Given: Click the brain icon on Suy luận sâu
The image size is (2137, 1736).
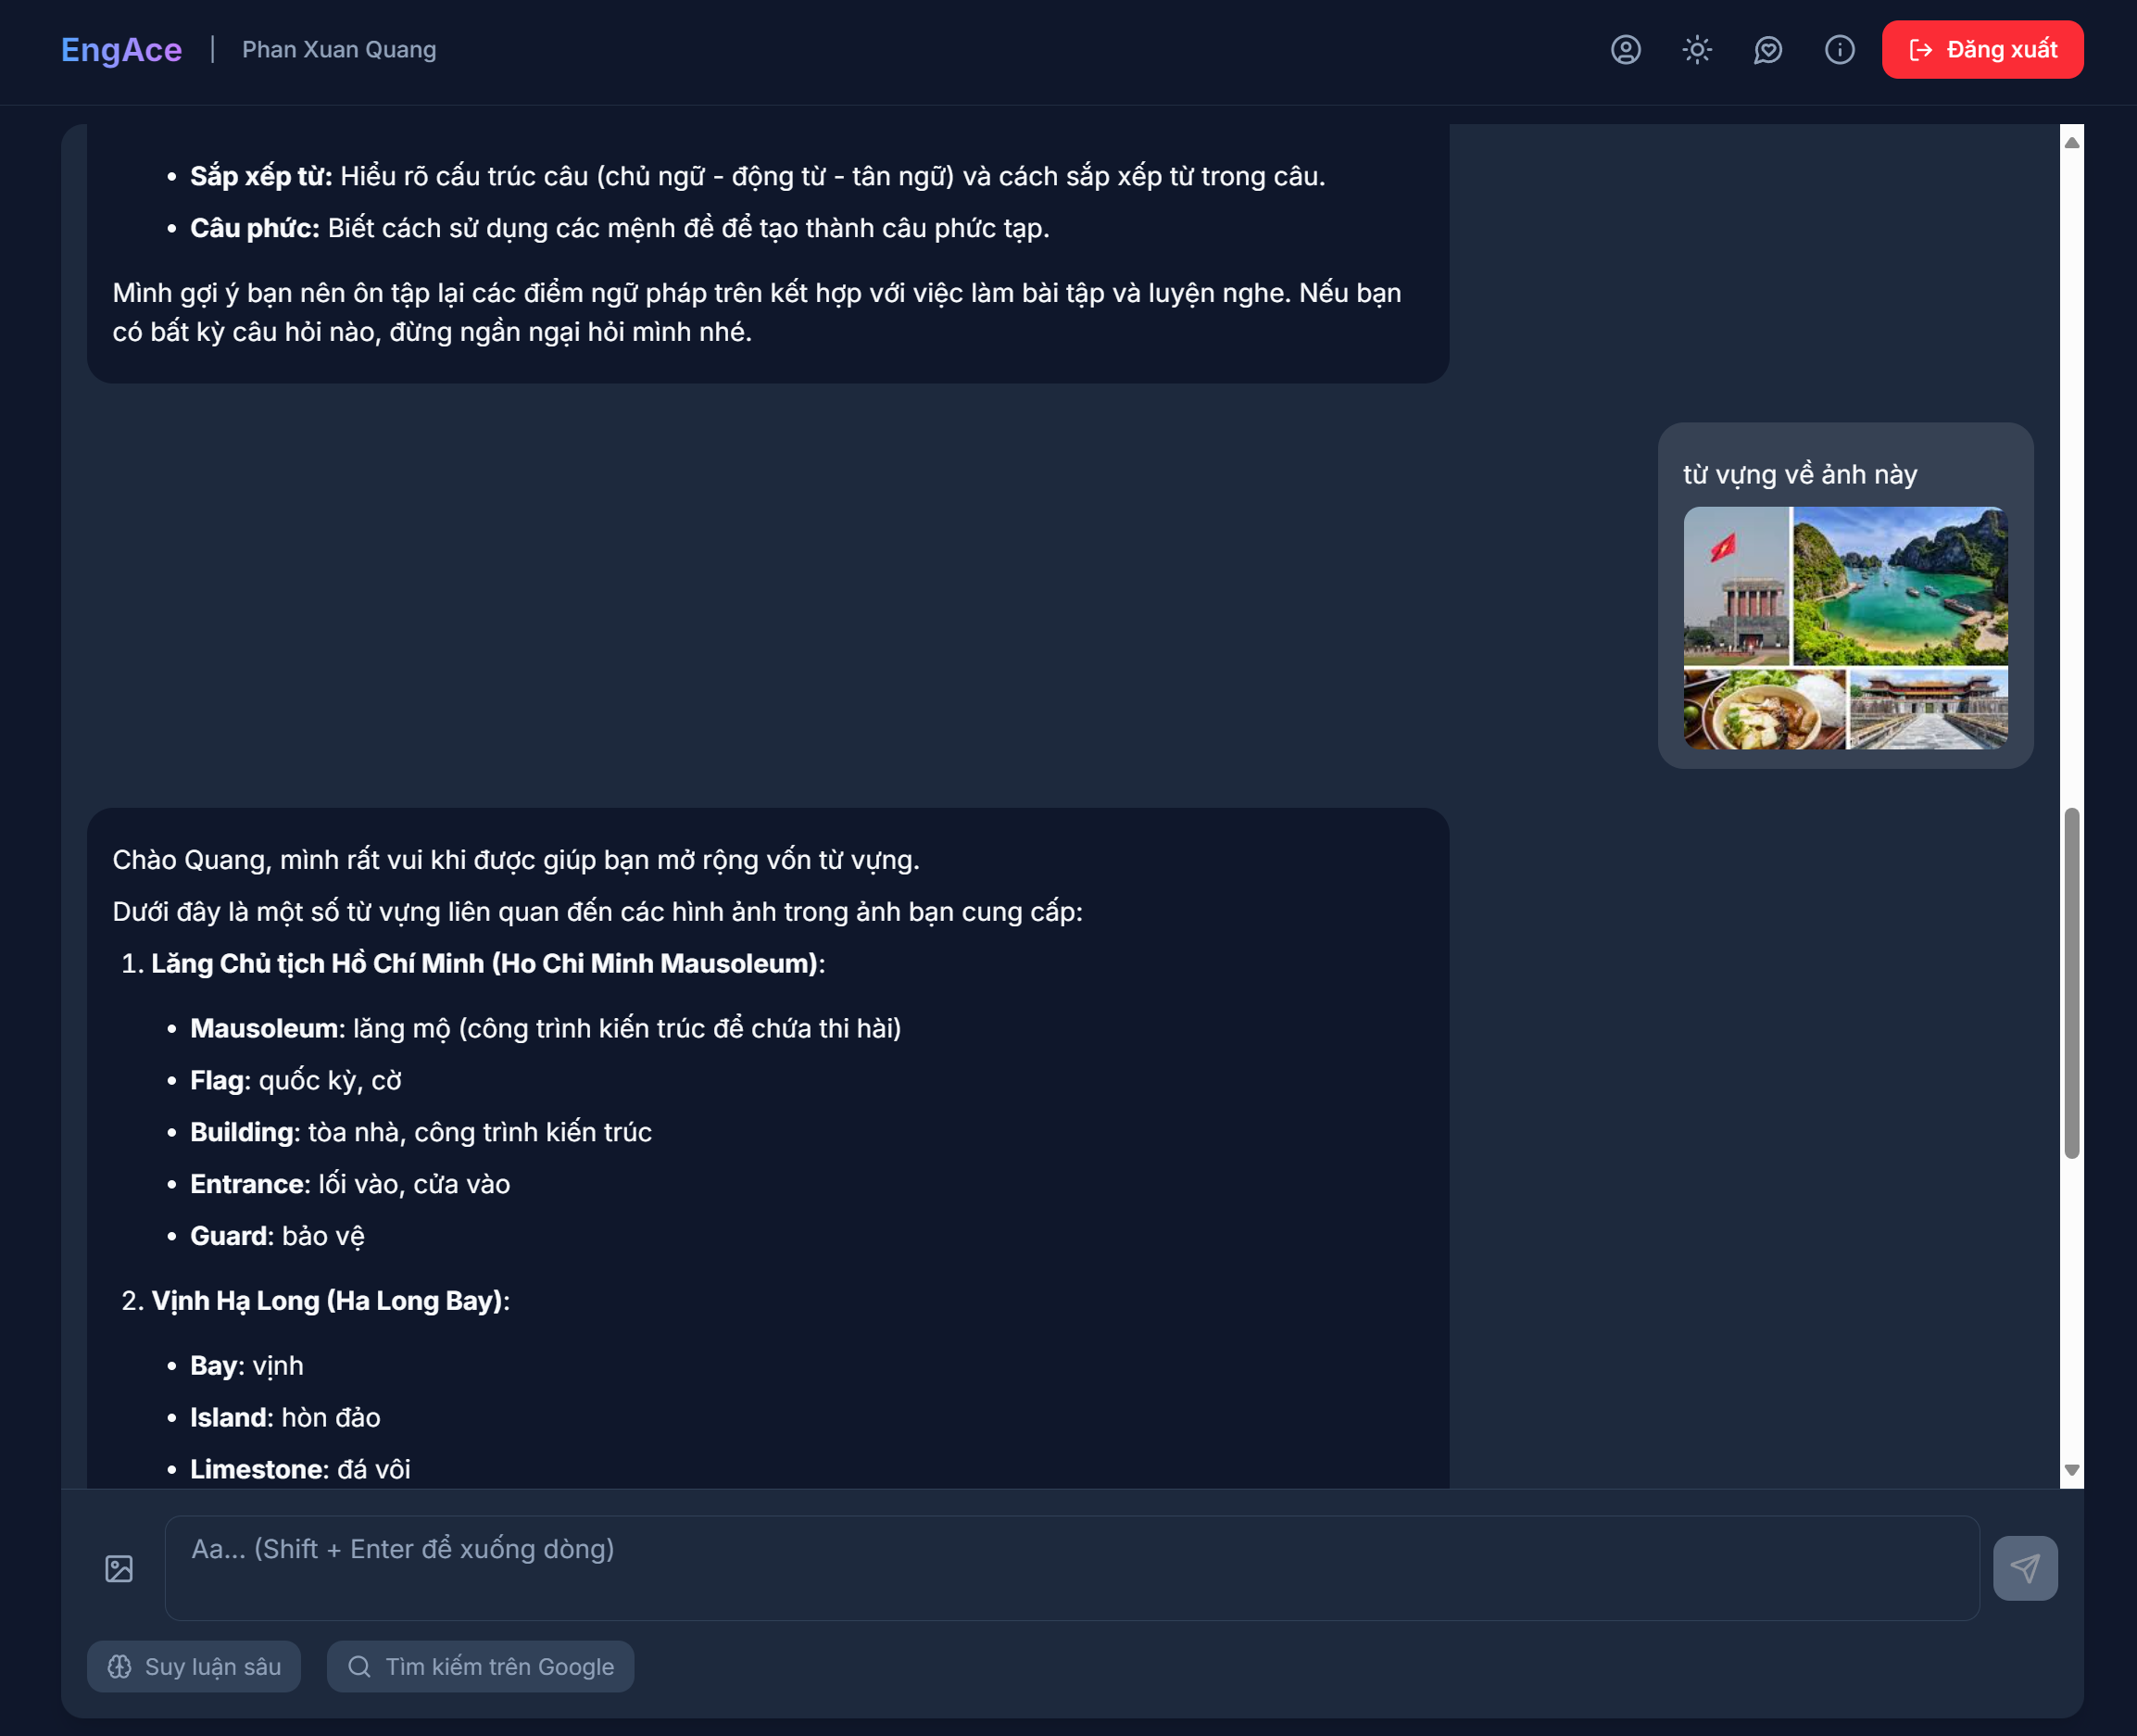Looking at the screenshot, I should 120,1666.
